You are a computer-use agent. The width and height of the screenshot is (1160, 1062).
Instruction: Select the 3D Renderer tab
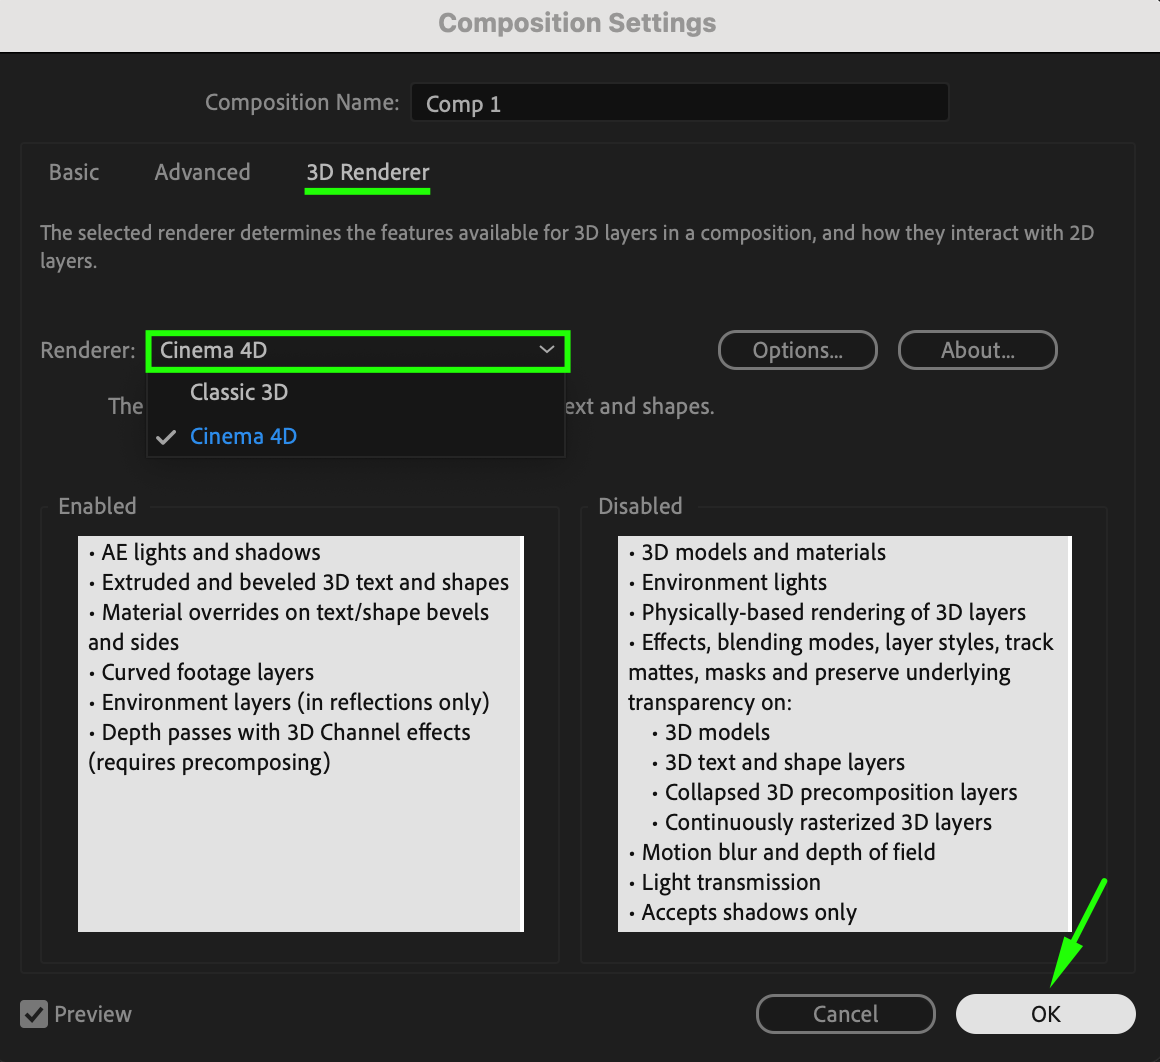tap(368, 172)
